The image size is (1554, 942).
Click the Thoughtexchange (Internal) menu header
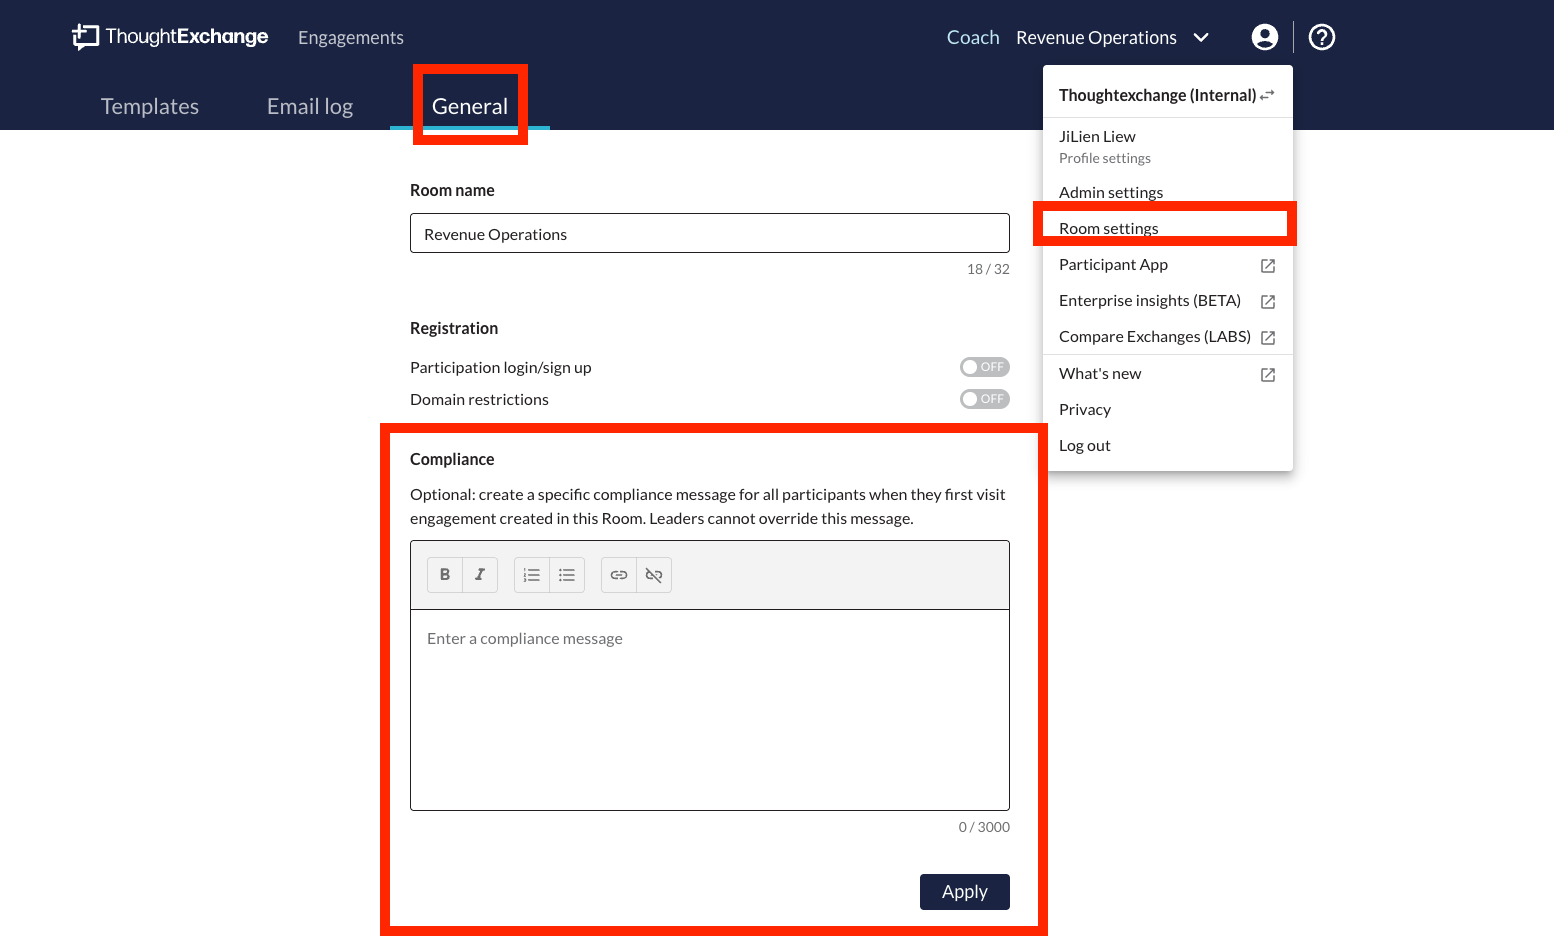tap(1158, 95)
